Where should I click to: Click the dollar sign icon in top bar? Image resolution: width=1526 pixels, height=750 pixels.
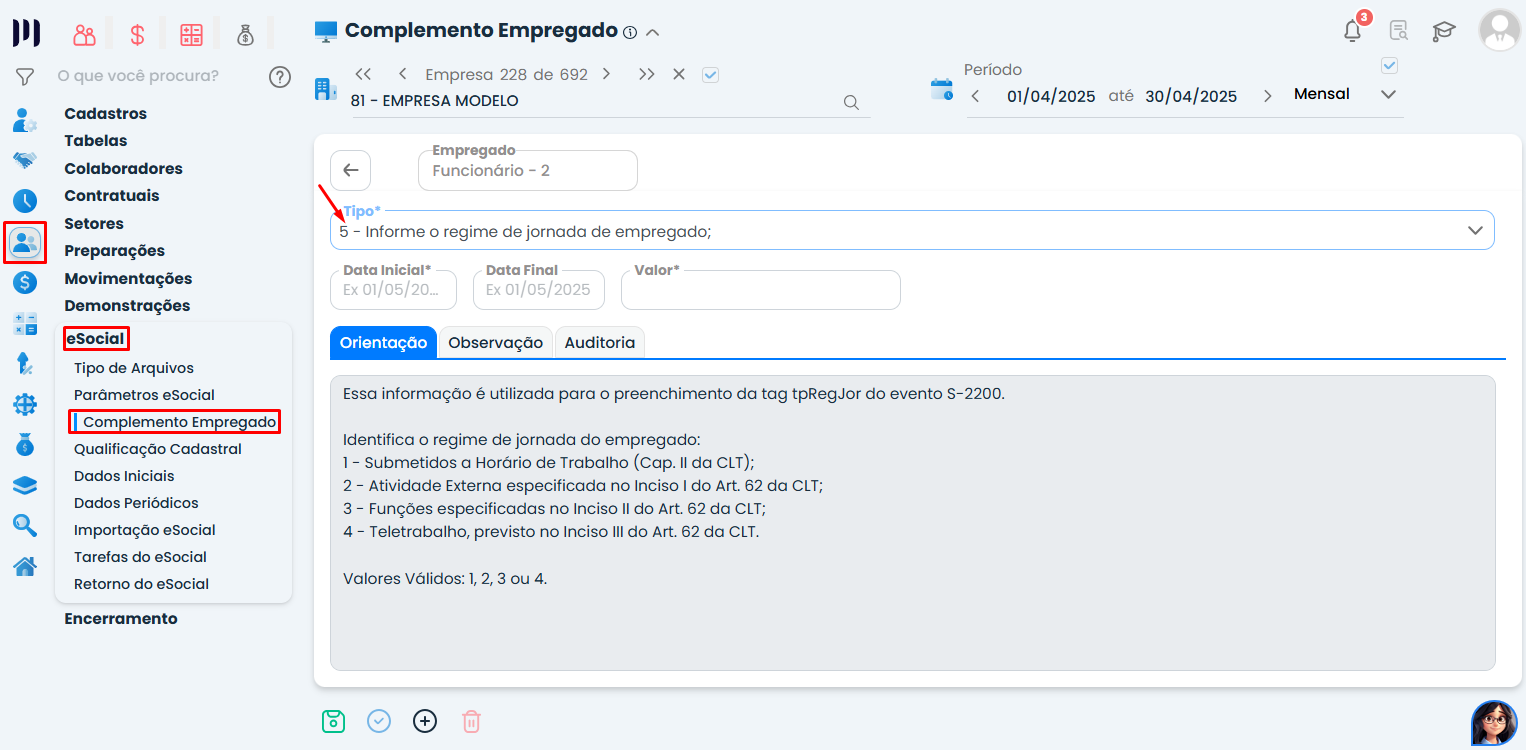138,35
